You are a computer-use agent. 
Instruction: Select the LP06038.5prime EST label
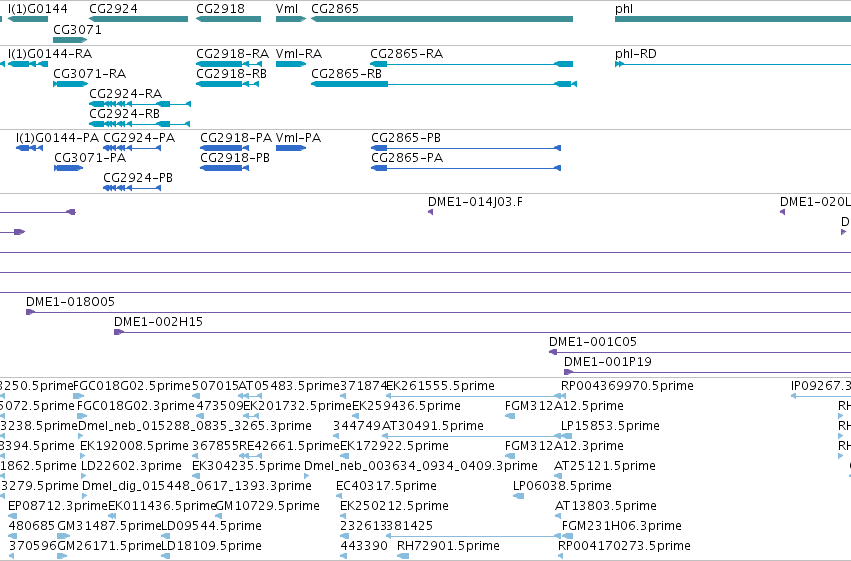pos(562,486)
